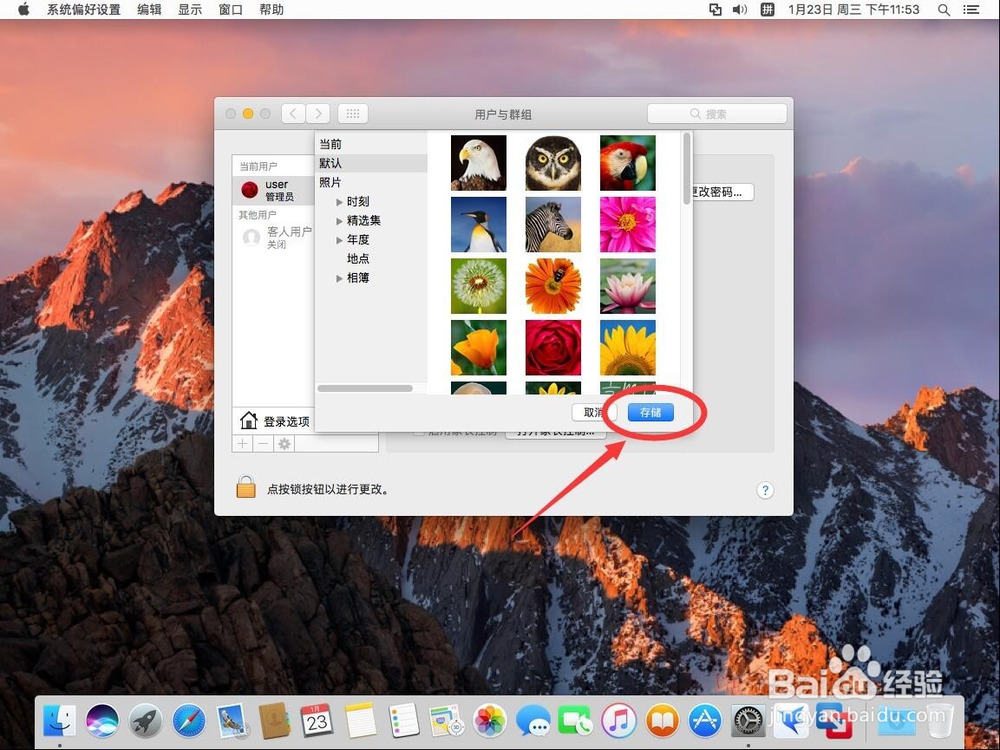The width and height of the screenshot is (1000, 750).
Task: Select the pink dahlia flower picture
Action: (x=628, y=224)
